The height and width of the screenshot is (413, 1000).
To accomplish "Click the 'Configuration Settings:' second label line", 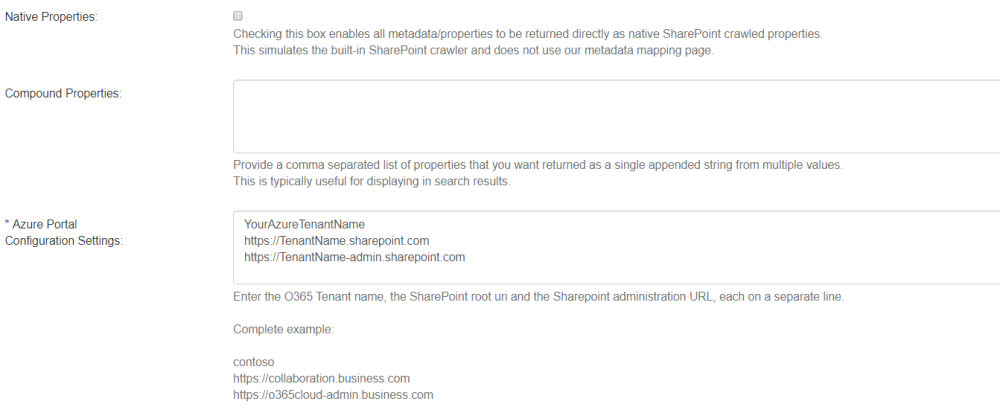I will pyautogui.click(x=63, y=240).
